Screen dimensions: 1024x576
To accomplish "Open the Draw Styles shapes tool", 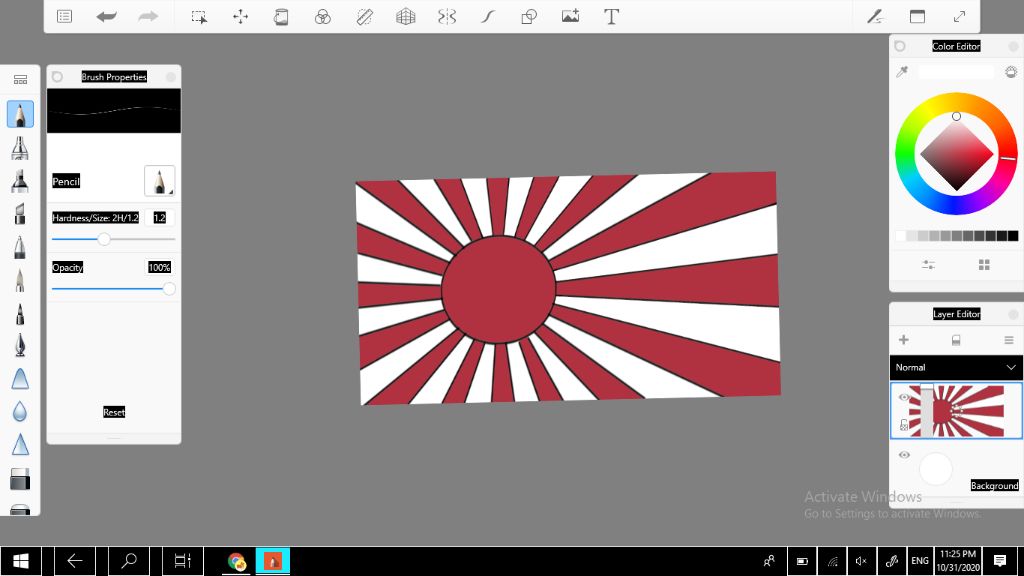I will coord(529,16).
